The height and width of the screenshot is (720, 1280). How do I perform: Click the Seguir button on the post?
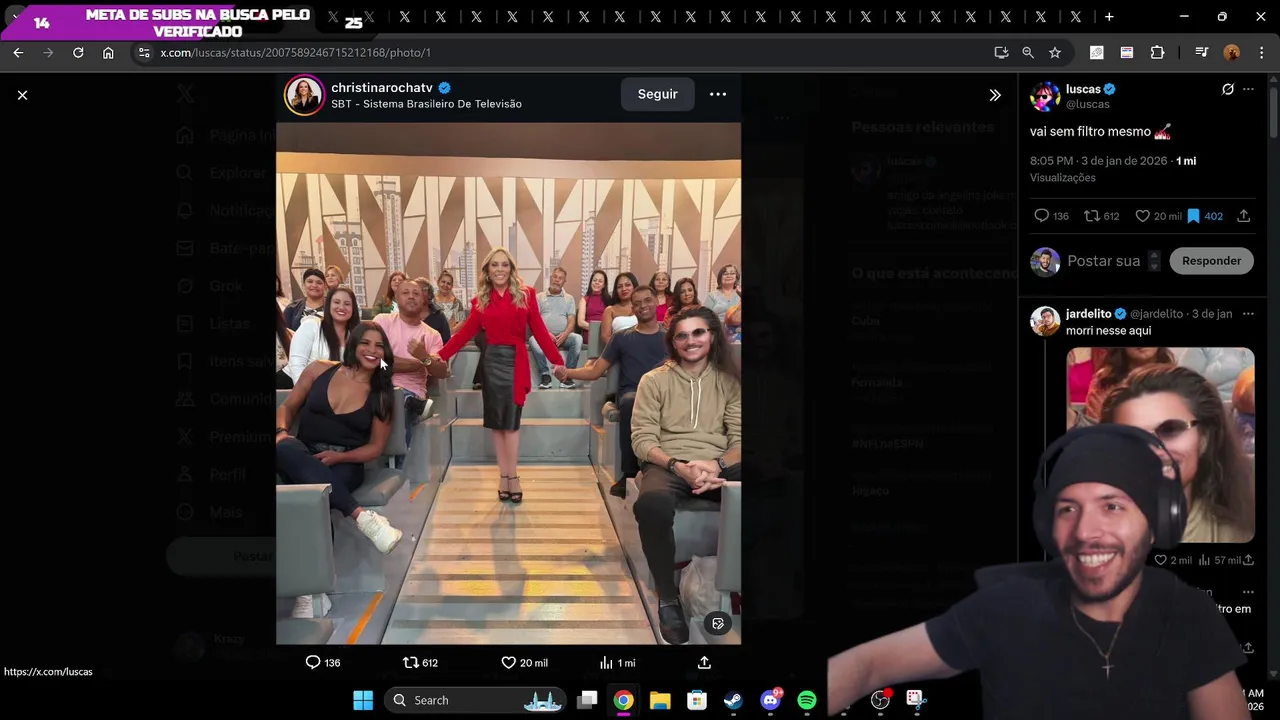(x=658, y=94)
